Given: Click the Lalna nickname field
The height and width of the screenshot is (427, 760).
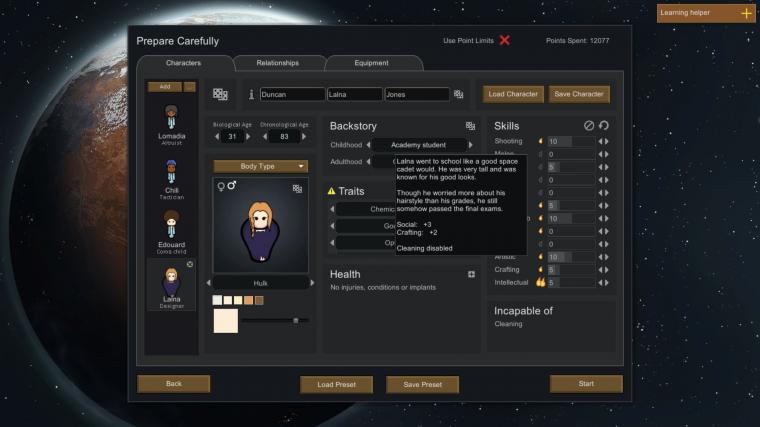Looking at the screenshot, I should (x=354, y=95).
